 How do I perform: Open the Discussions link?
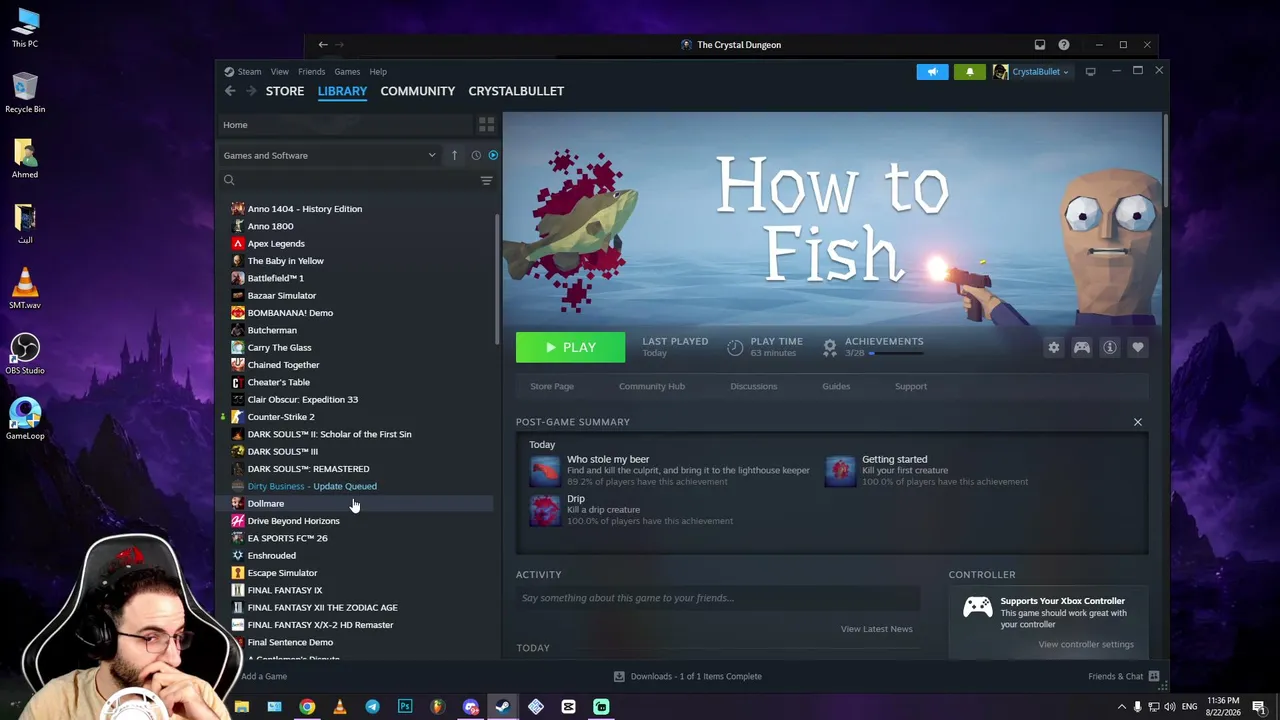pyautogui.click(x=754, y=386)
